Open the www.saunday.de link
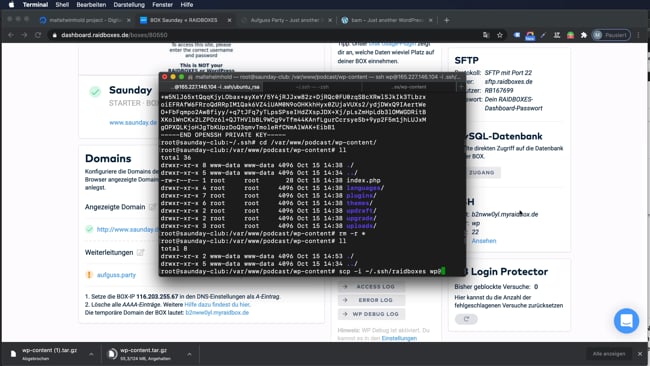Image resolution: width=650 pixels, height=366 pixels. pyautogui.click(x=133, y=122)
